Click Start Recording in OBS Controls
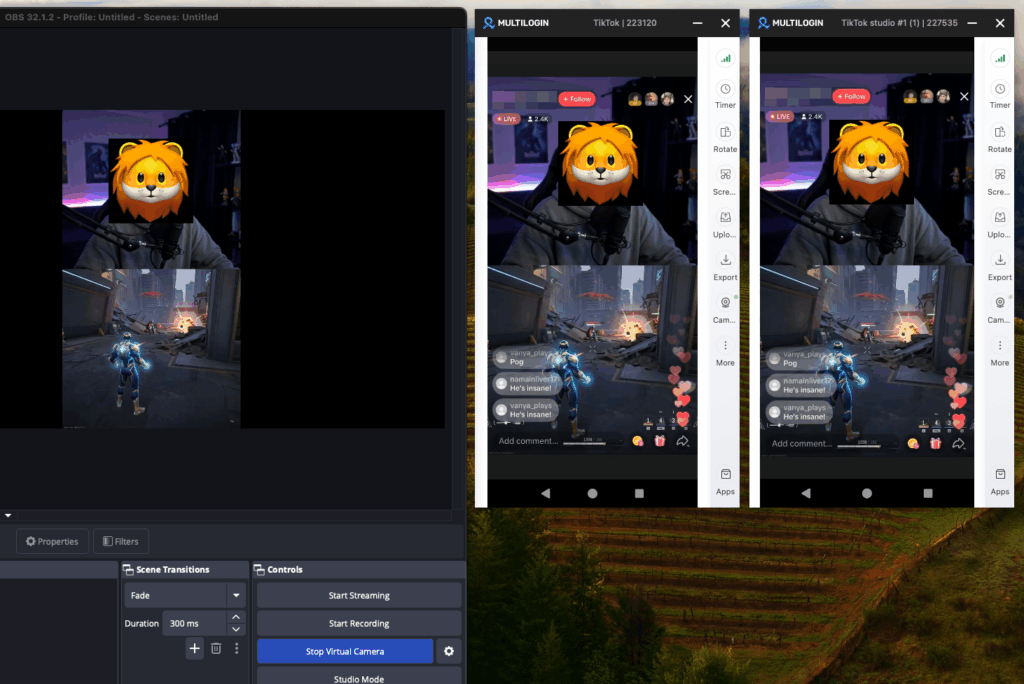 [x=359, y=623]
